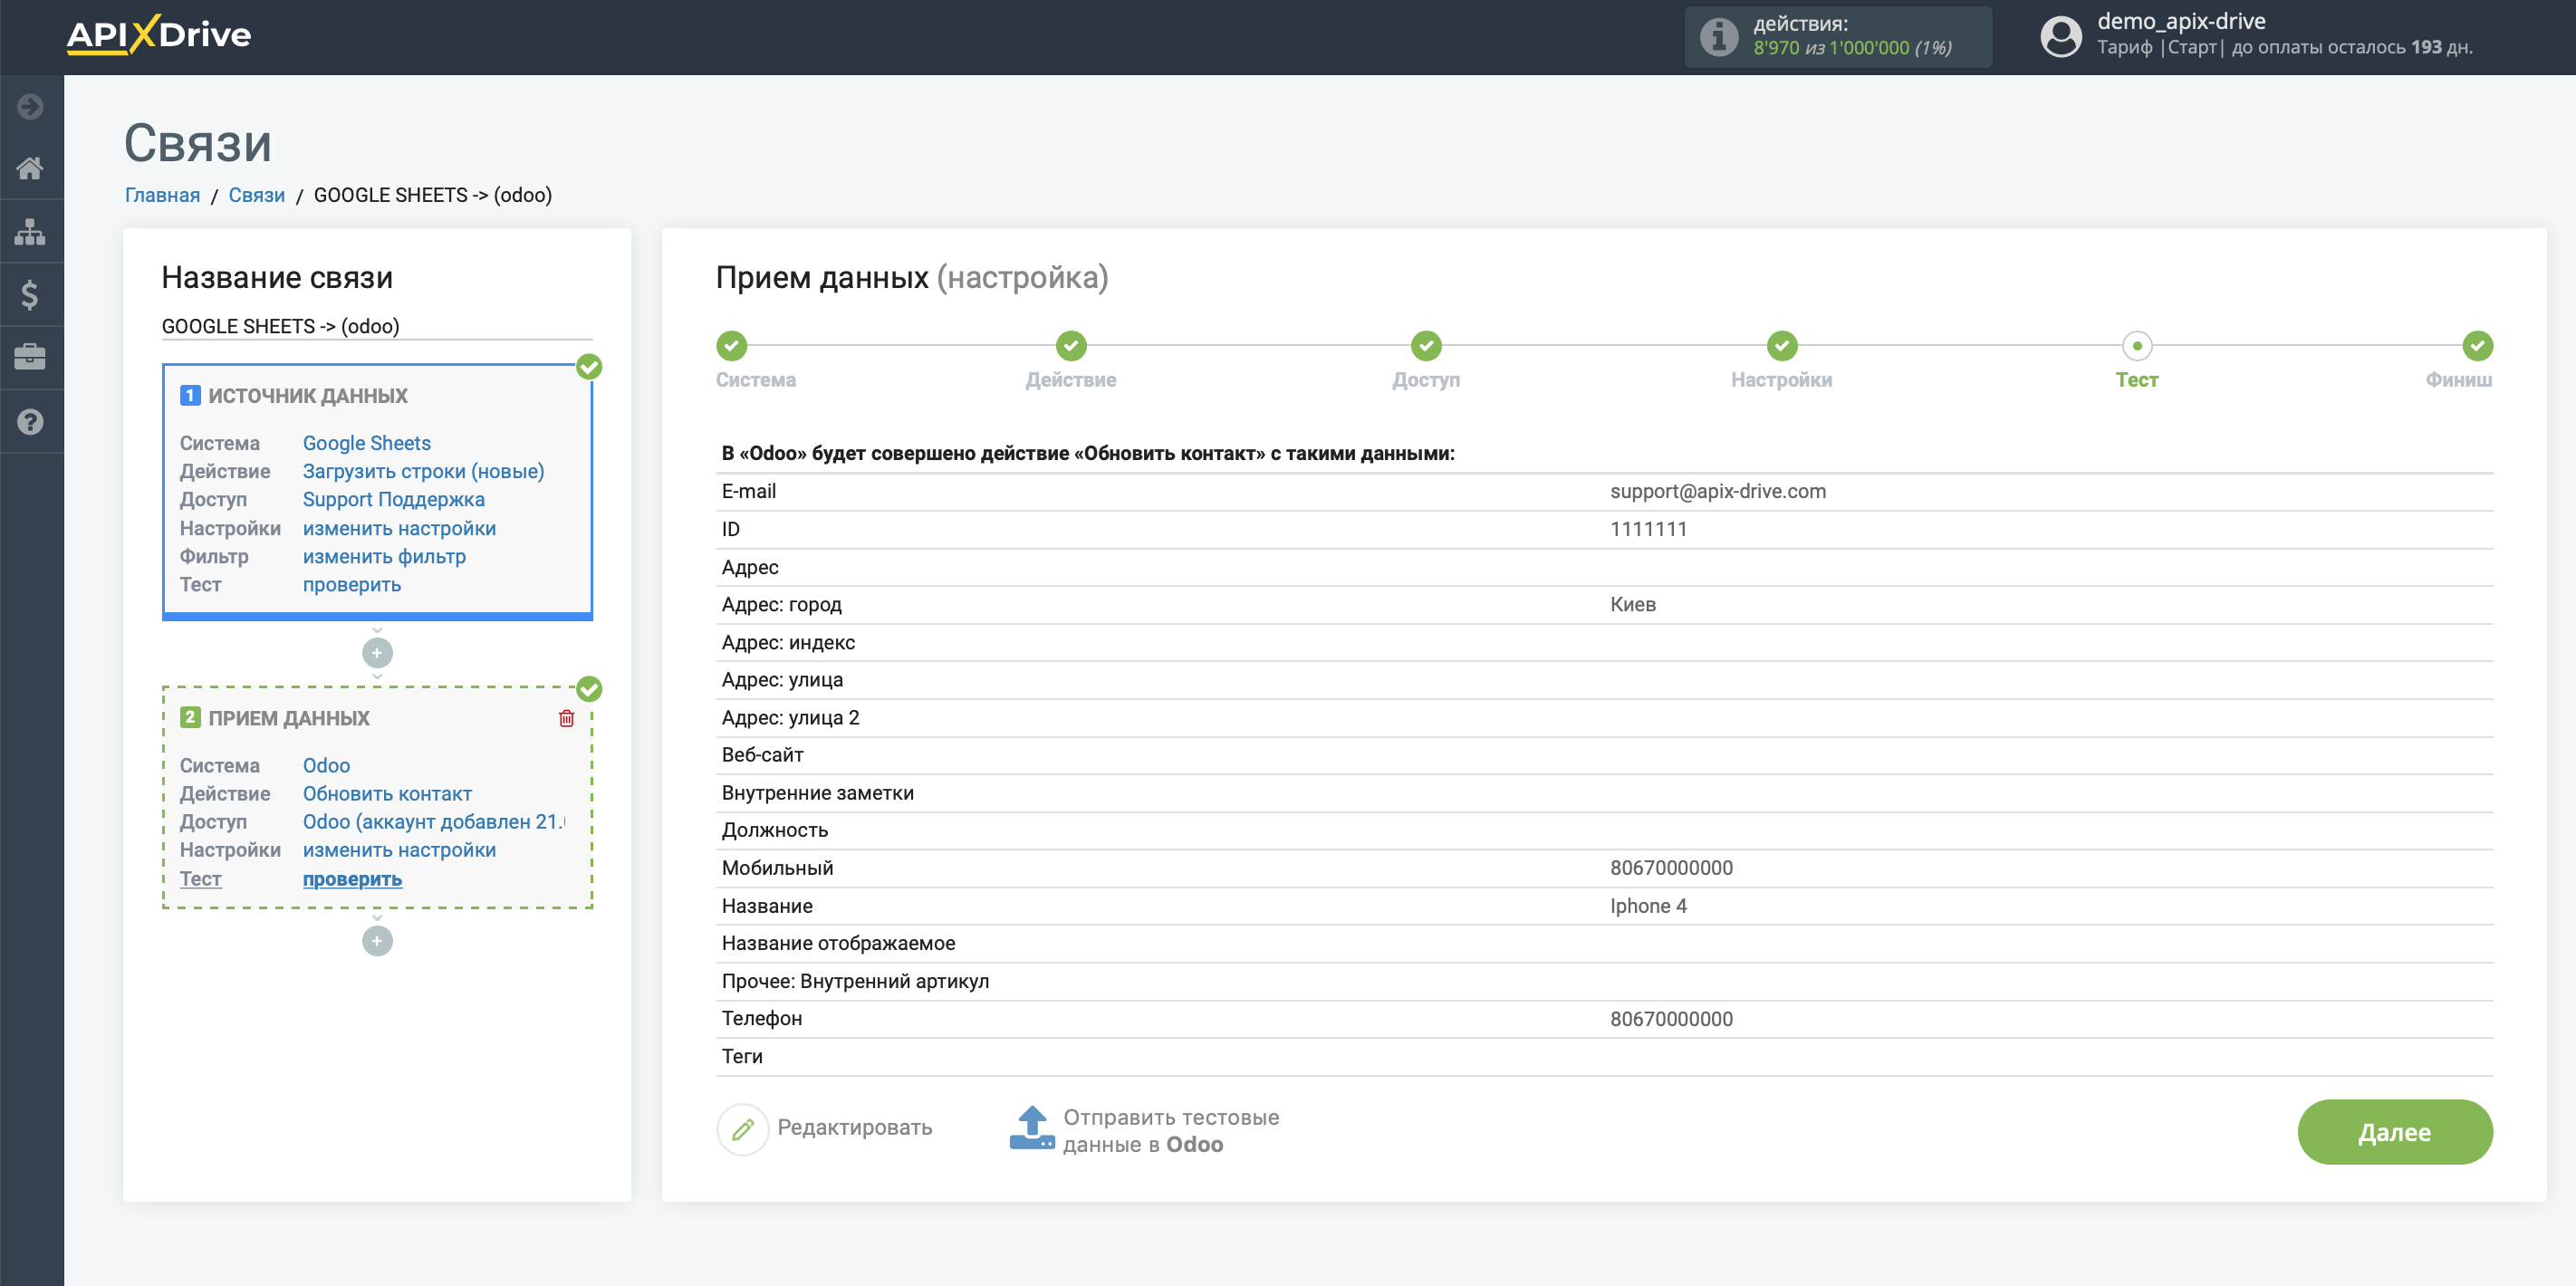
Task: Click ID value 1111111
Action: click(x=1648, y=529)
